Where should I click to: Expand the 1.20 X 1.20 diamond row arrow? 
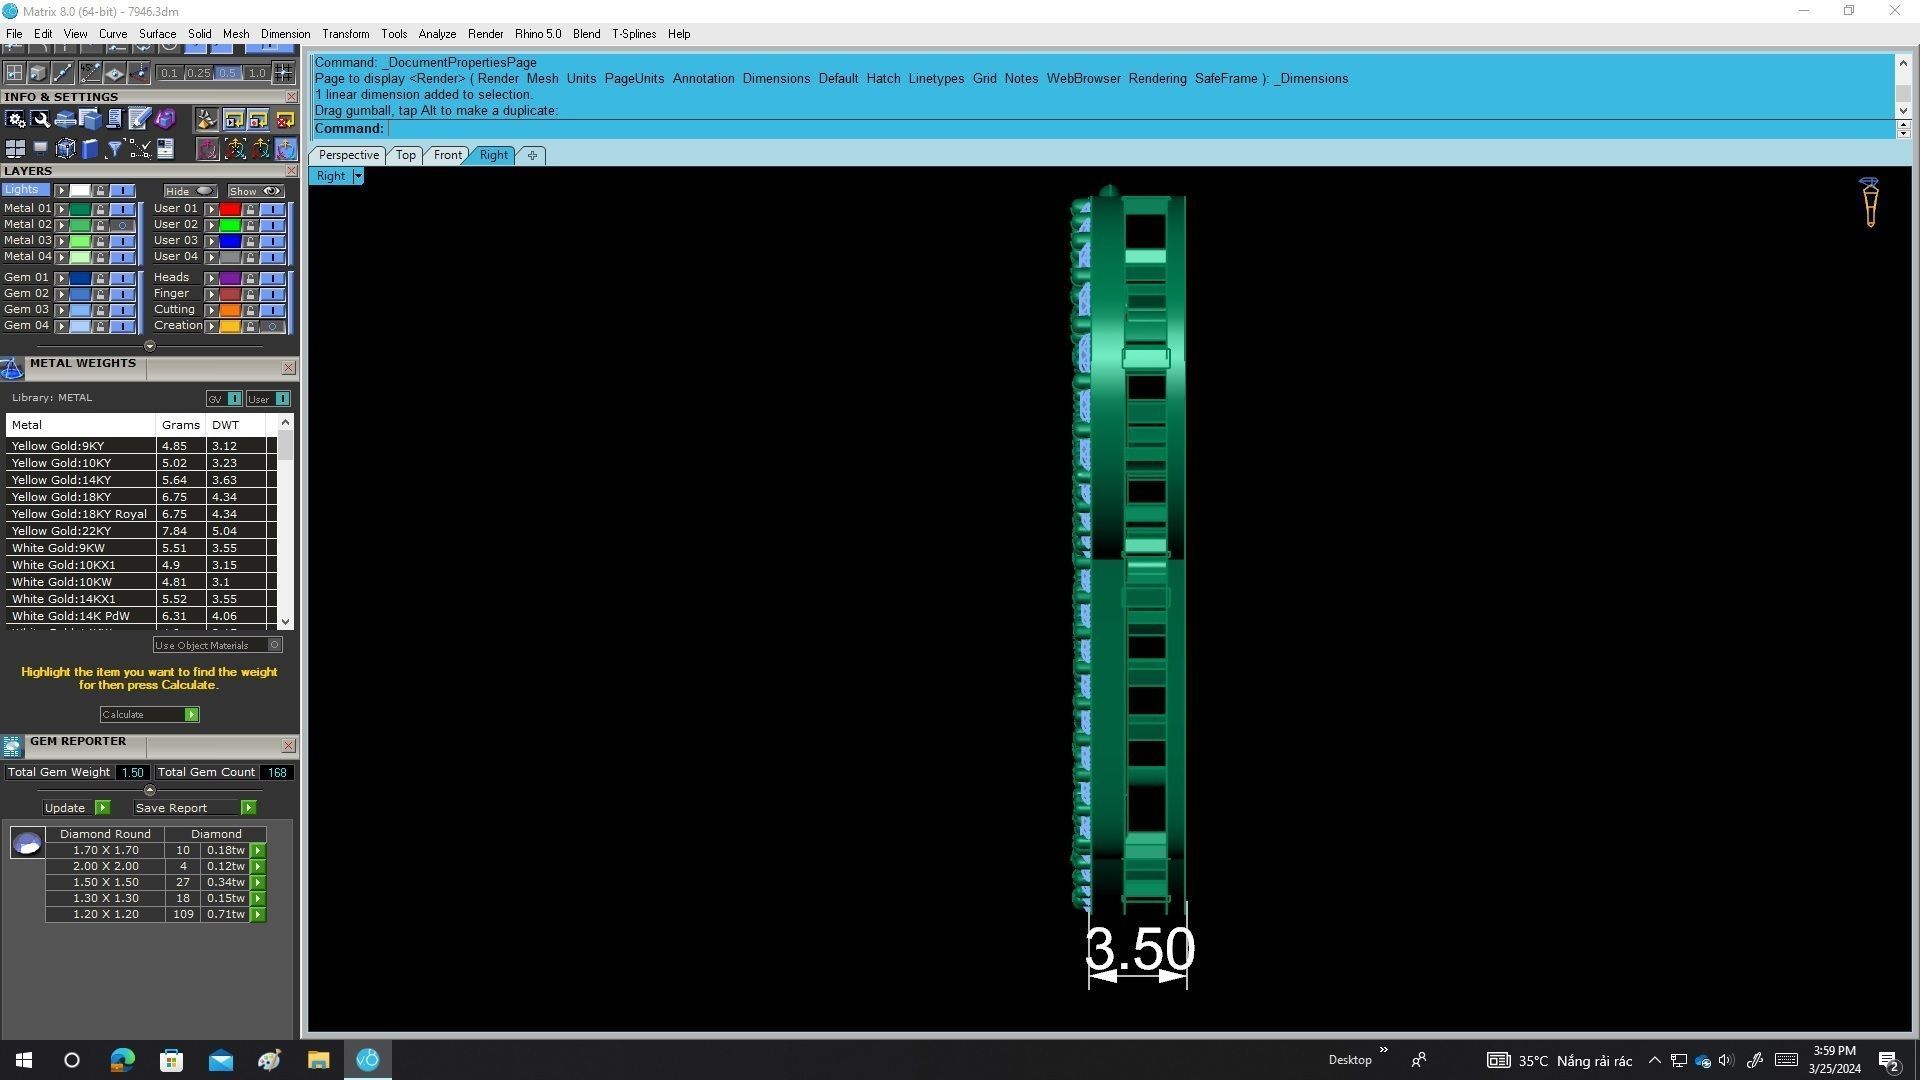pyautogui.click(x=258, y=915)
